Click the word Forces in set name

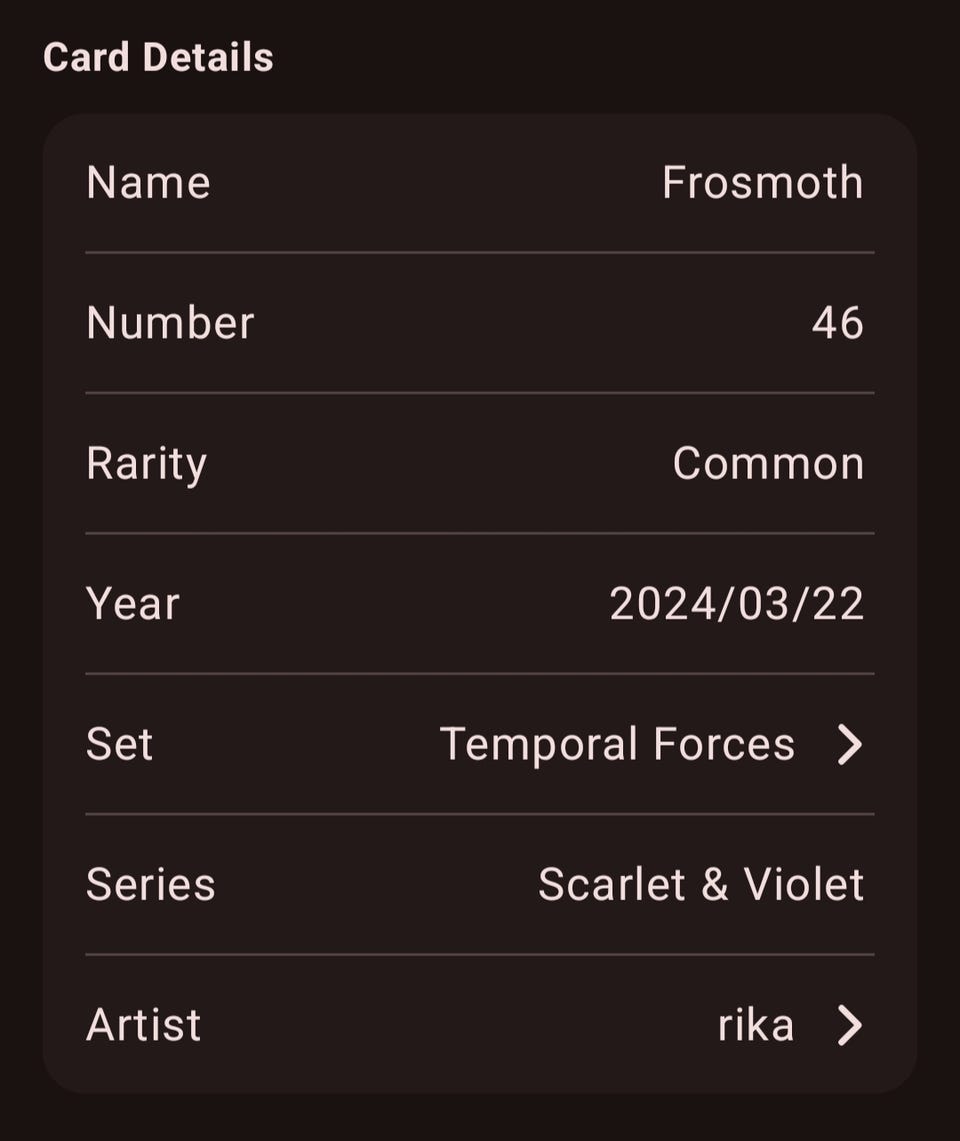tap(724, 745)
